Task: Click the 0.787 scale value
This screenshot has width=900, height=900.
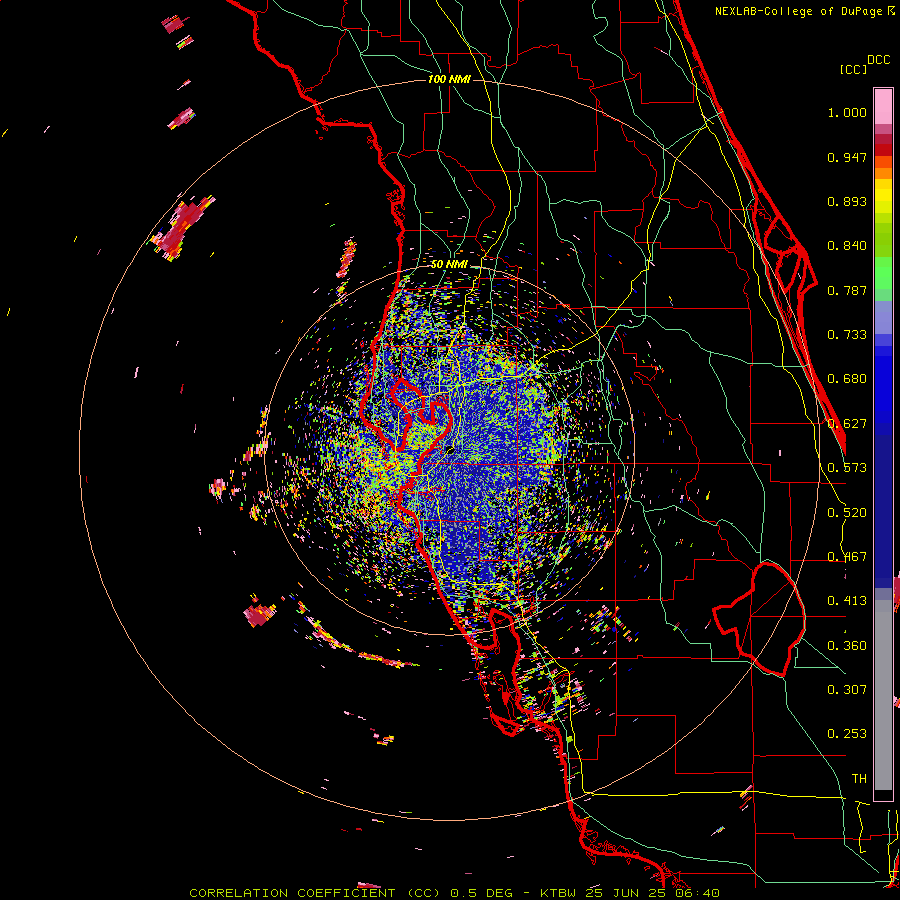Action: click(847, 290)
